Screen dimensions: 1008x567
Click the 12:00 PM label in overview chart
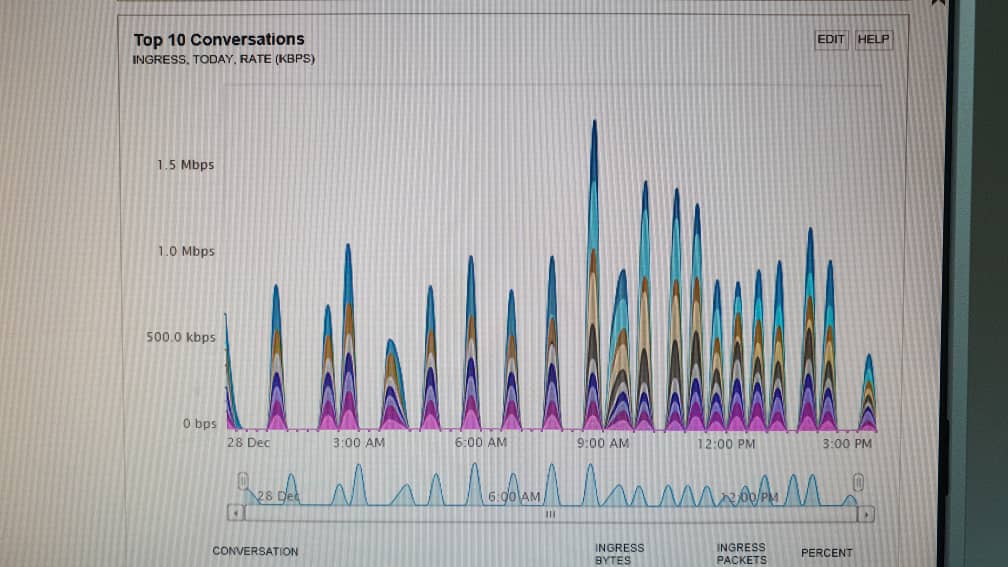point(750,497)
